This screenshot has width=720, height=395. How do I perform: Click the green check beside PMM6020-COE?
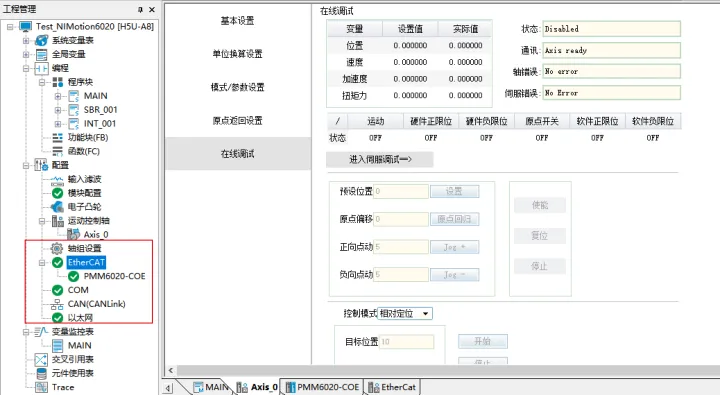[x=73, y=276]
